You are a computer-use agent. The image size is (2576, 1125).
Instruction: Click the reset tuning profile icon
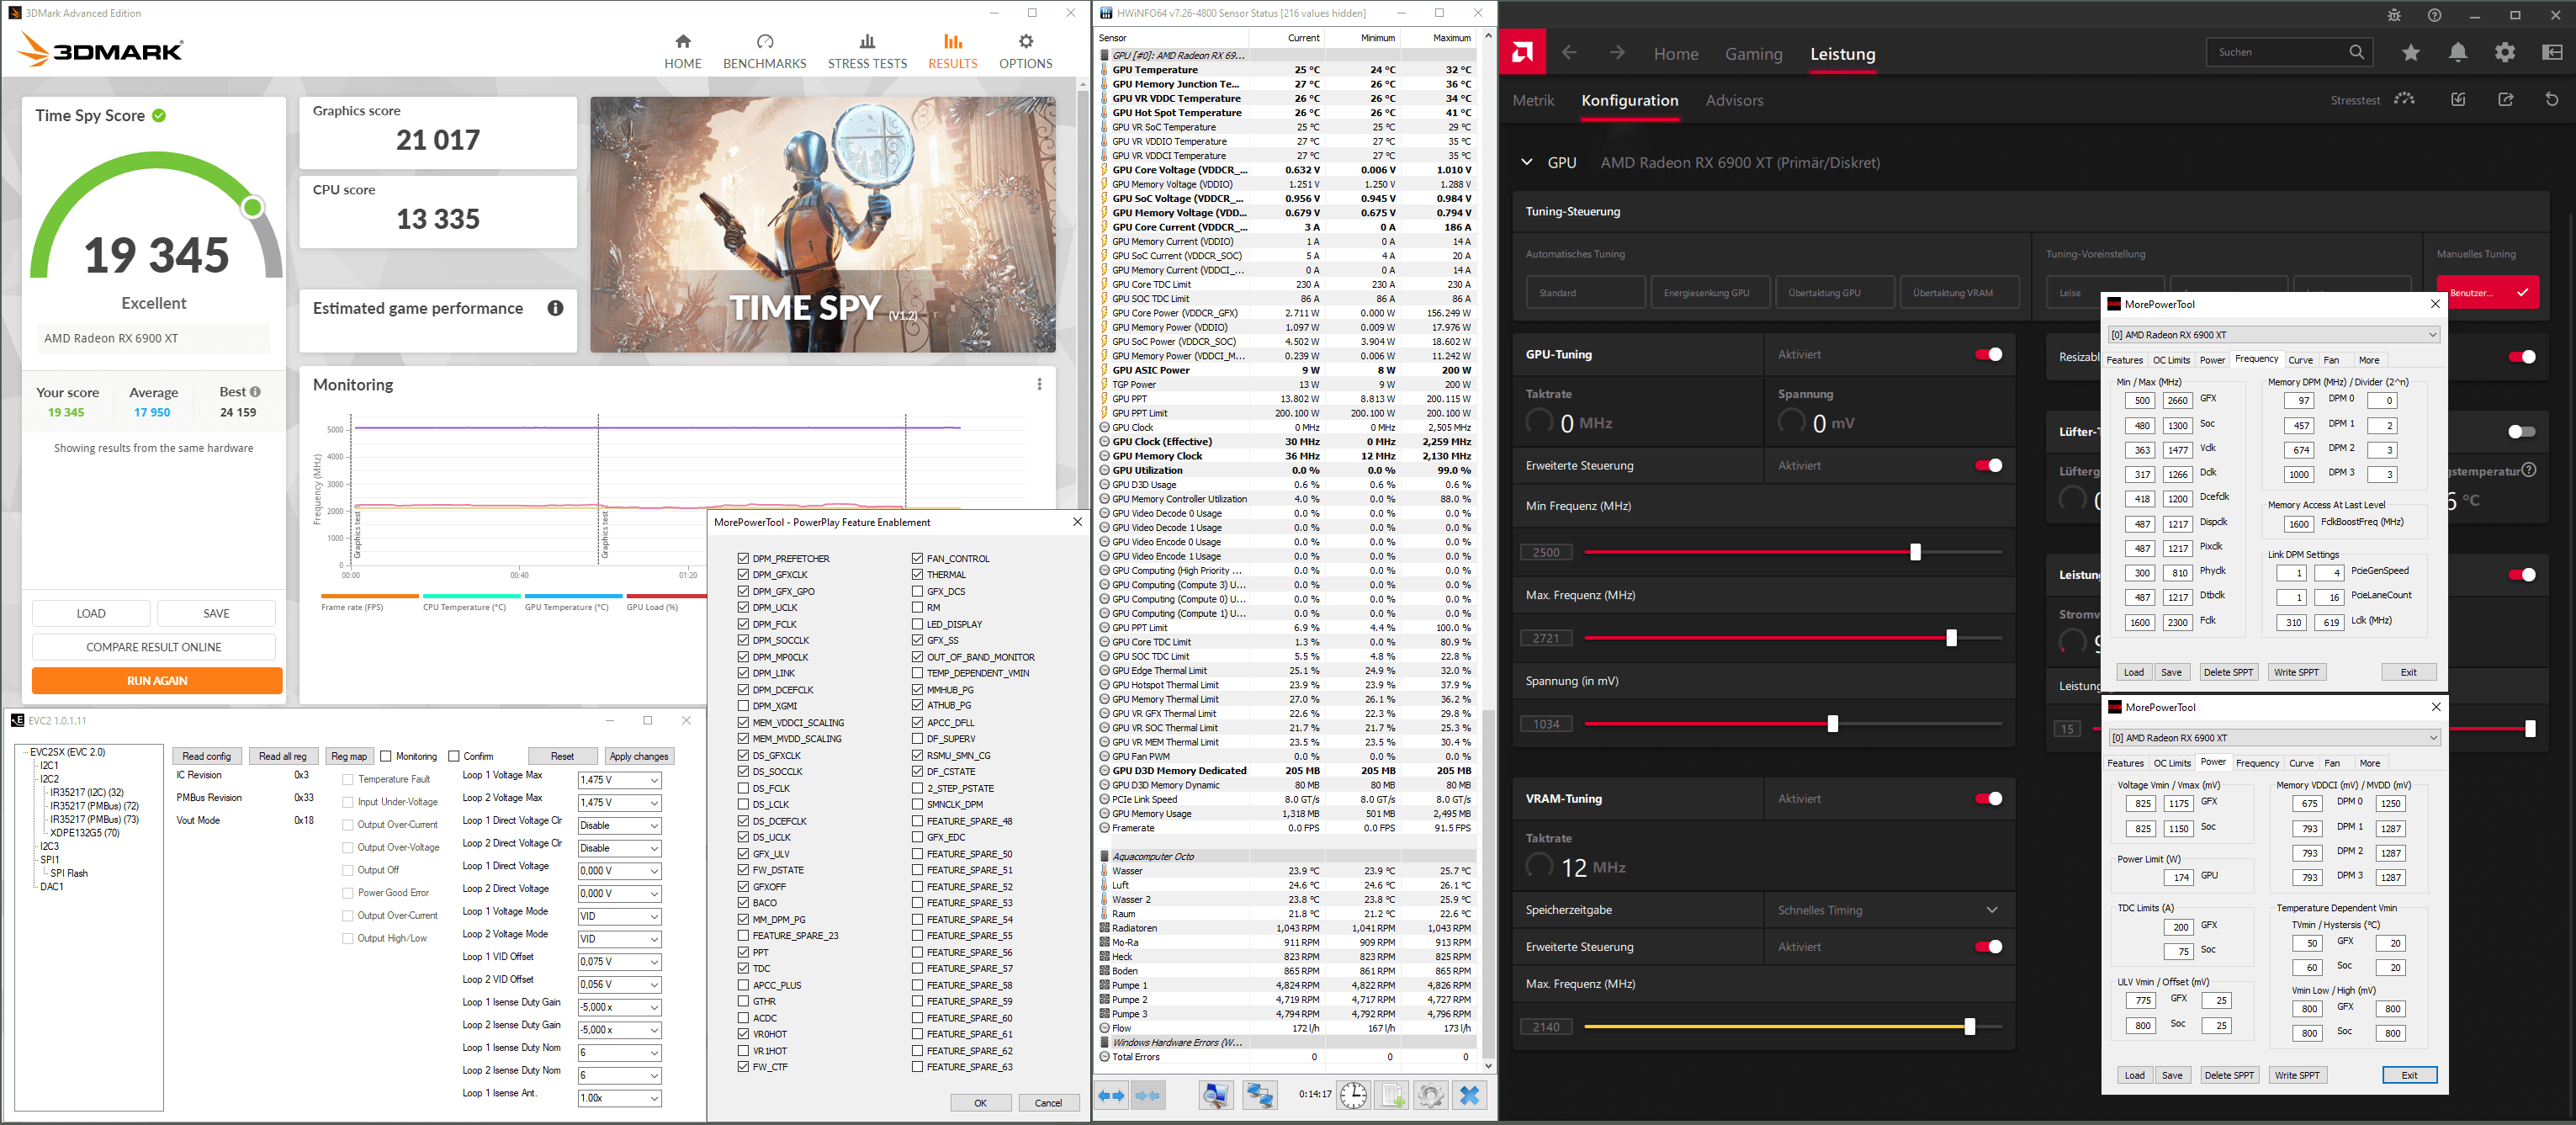pyautogui.click(x=2551, y=99)
